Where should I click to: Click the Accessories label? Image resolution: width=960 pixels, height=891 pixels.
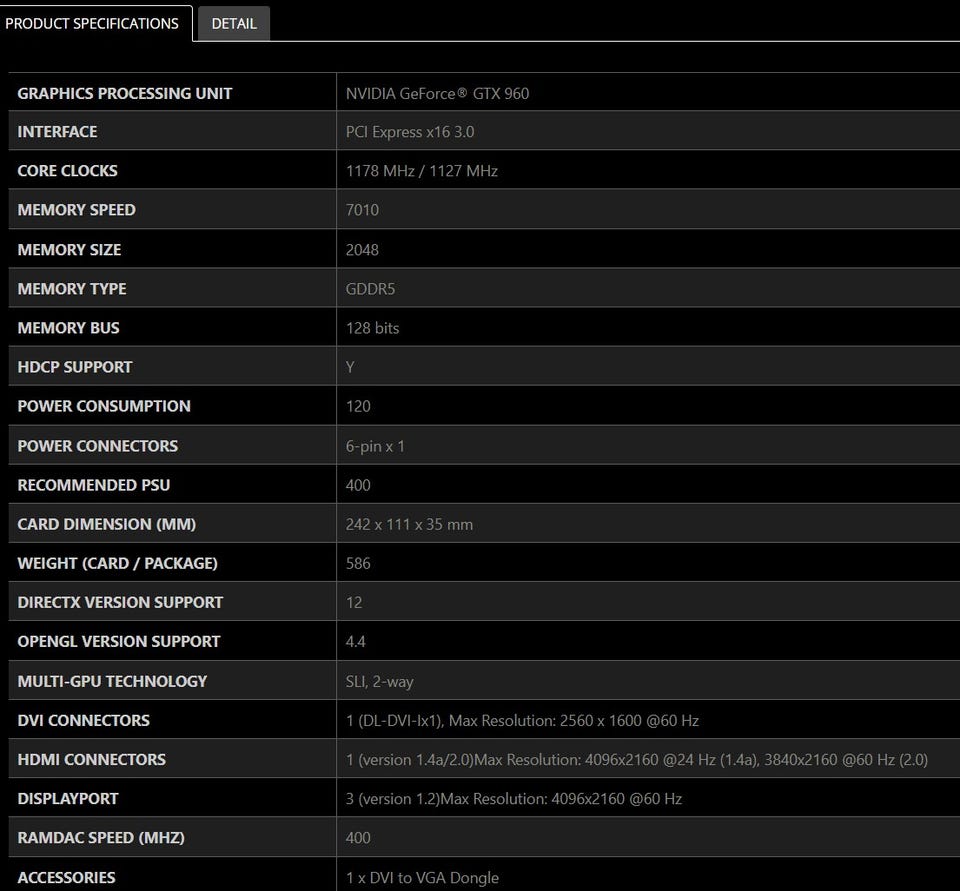click(x=67, y=879)
